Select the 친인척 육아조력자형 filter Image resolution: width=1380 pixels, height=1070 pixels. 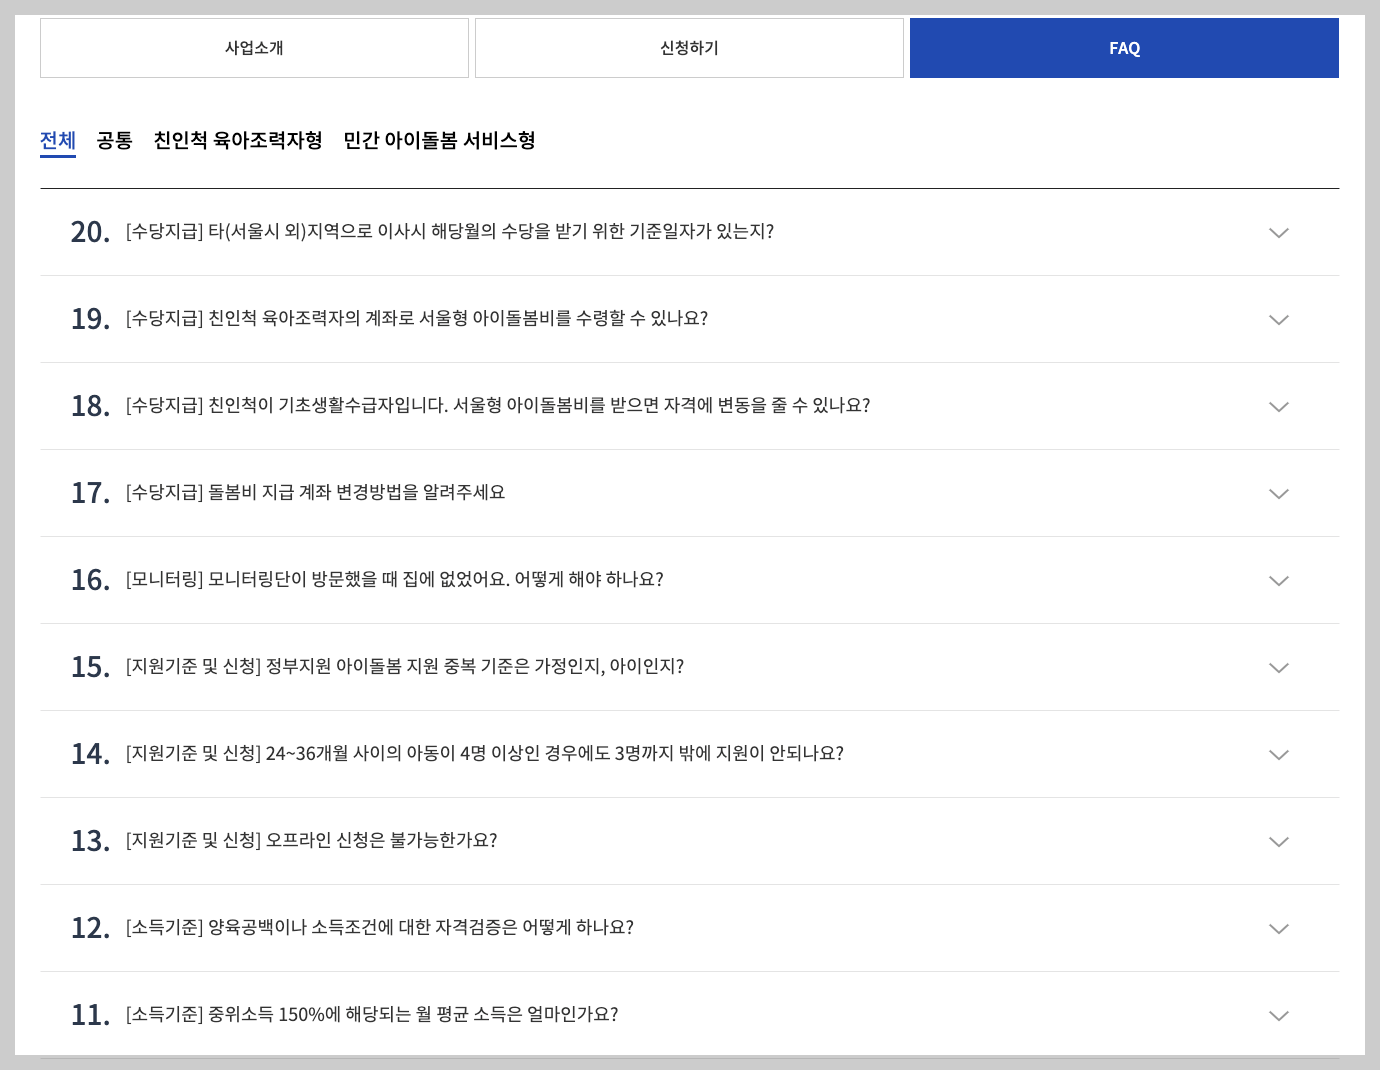(x=238, y=140)
